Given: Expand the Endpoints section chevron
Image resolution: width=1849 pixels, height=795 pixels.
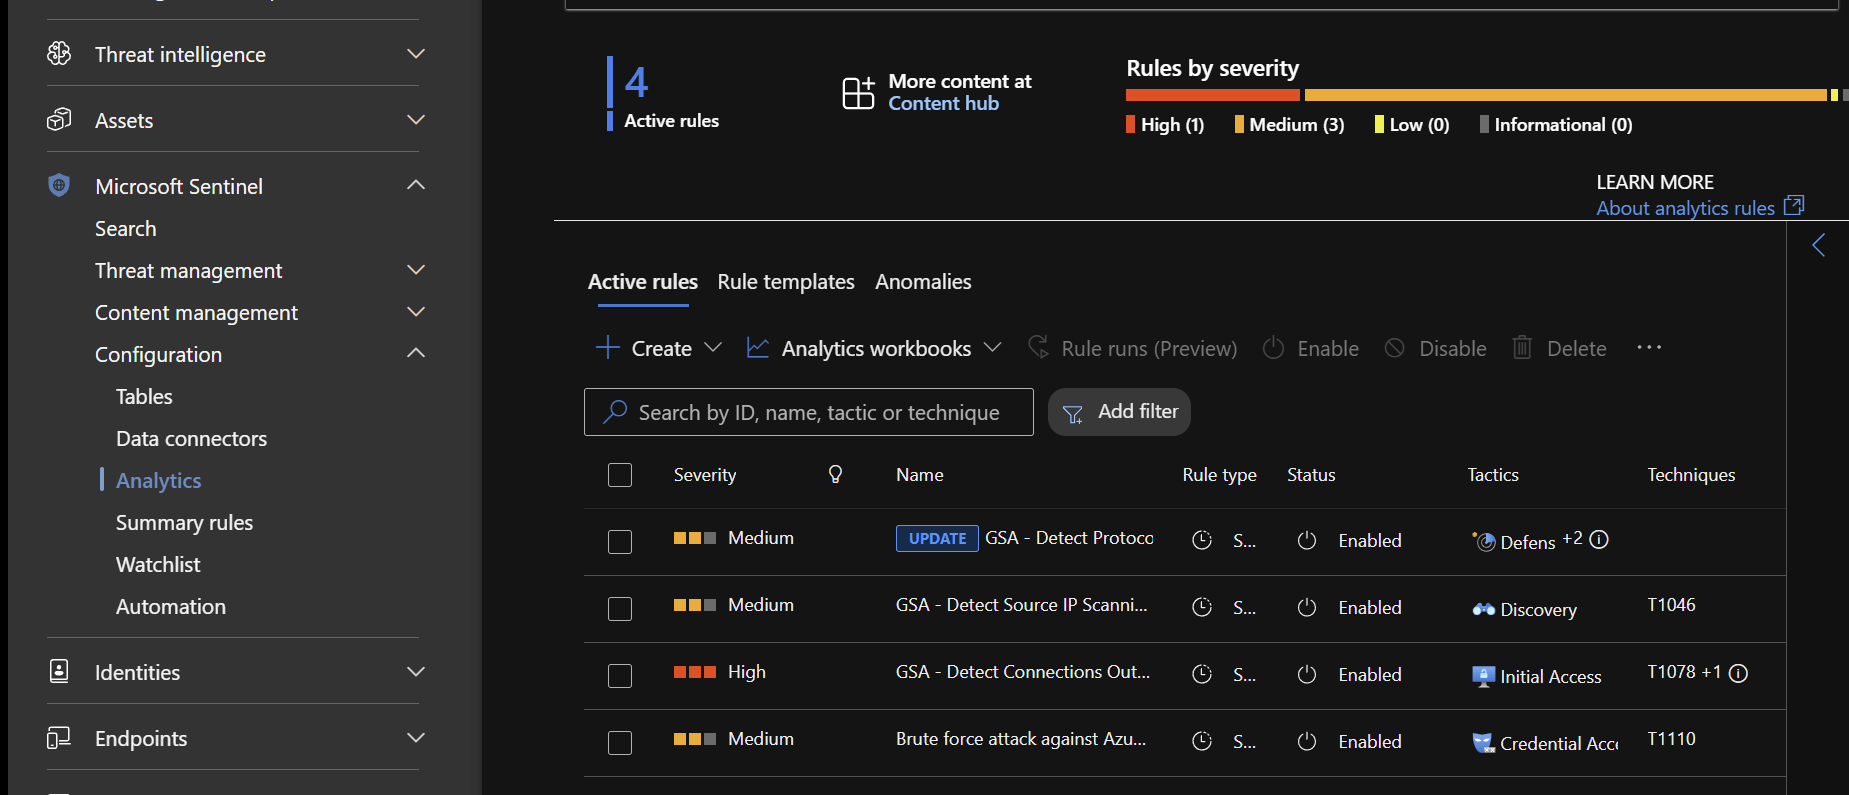Looking at the screenshot, I should point(416,737).
